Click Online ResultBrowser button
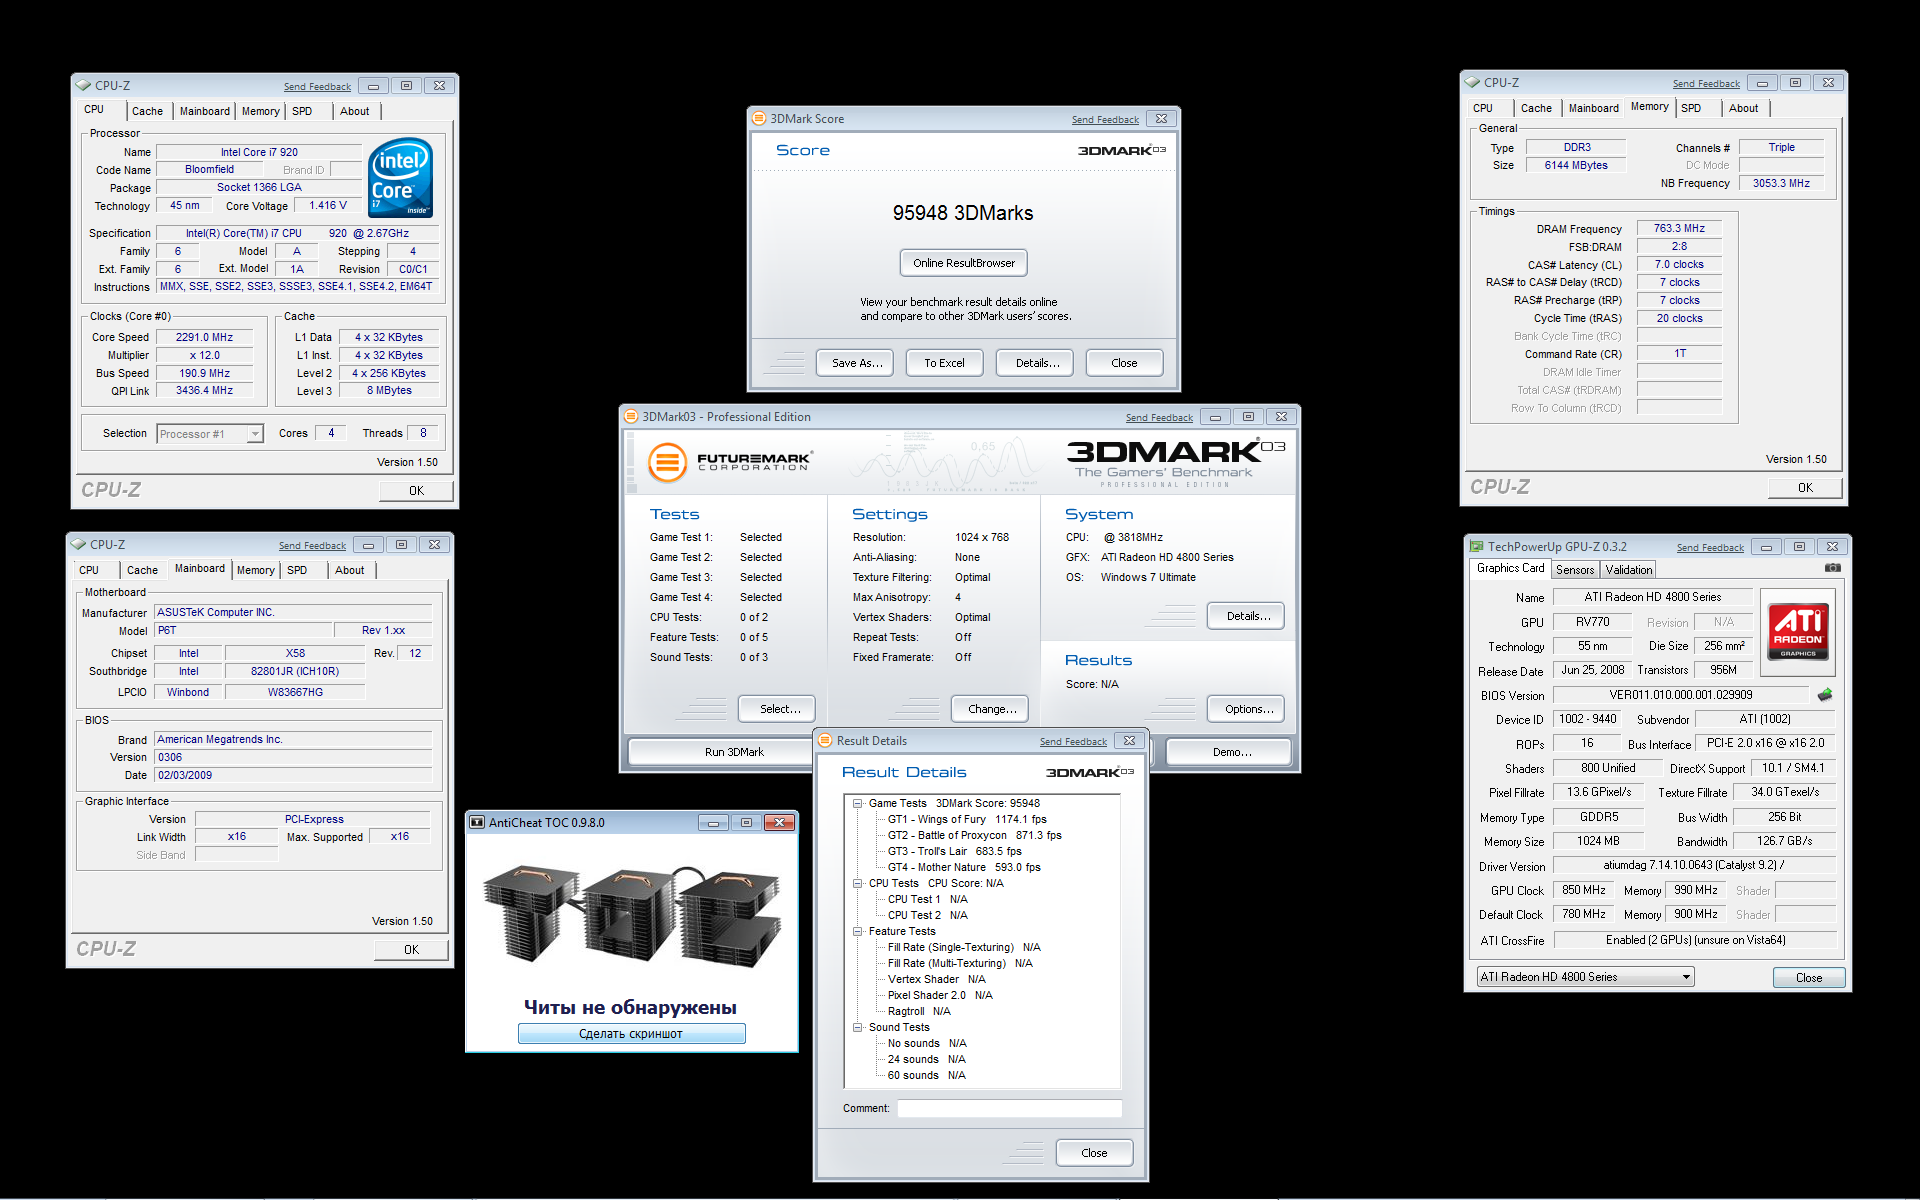 tap(963, 263)
